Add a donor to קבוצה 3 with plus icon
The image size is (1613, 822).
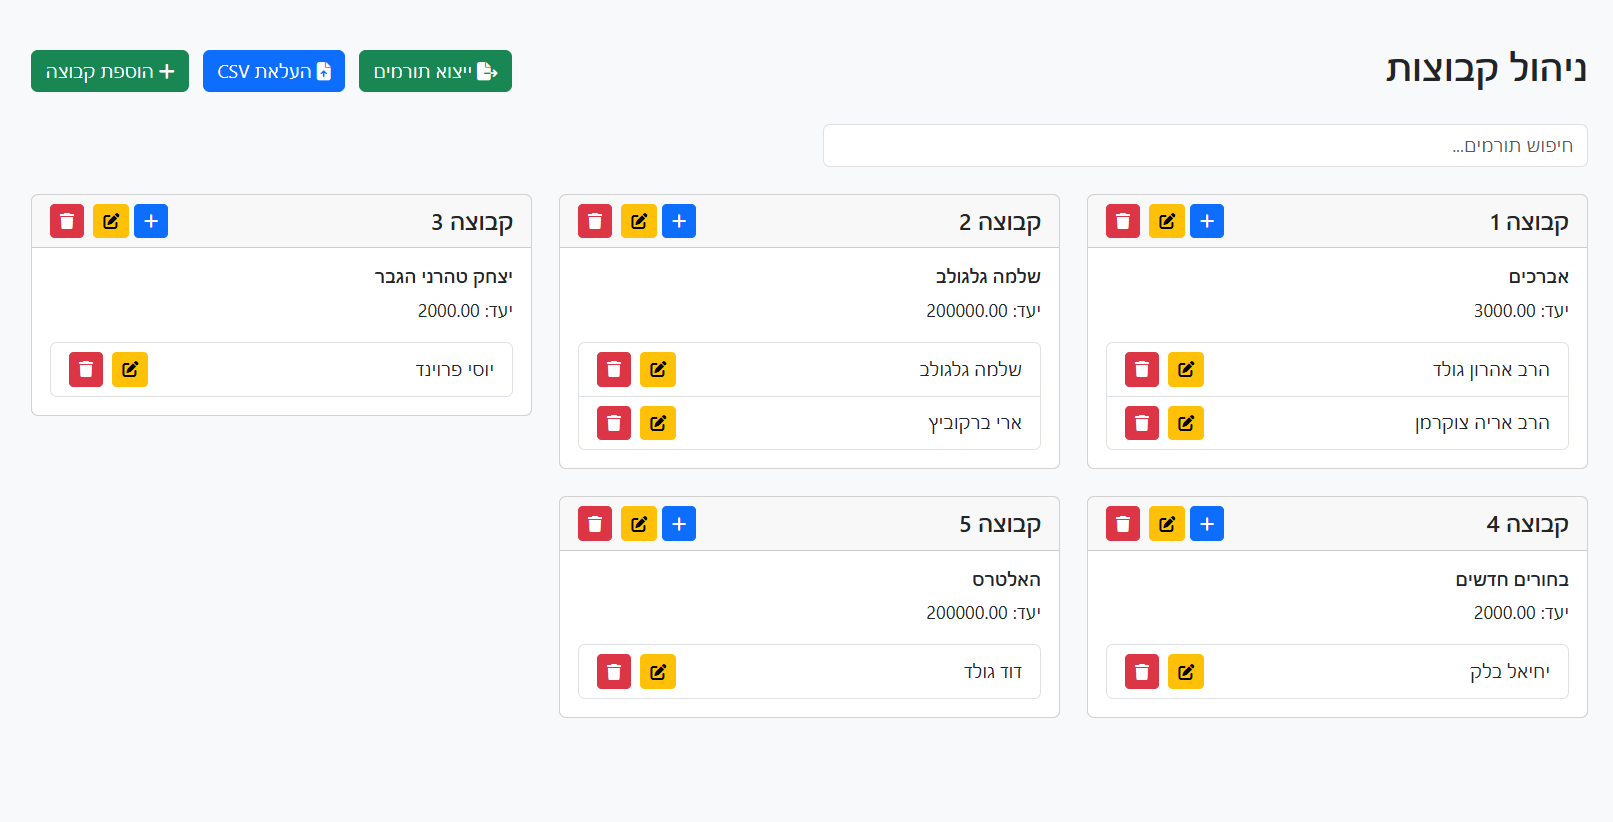pos(151,221)
